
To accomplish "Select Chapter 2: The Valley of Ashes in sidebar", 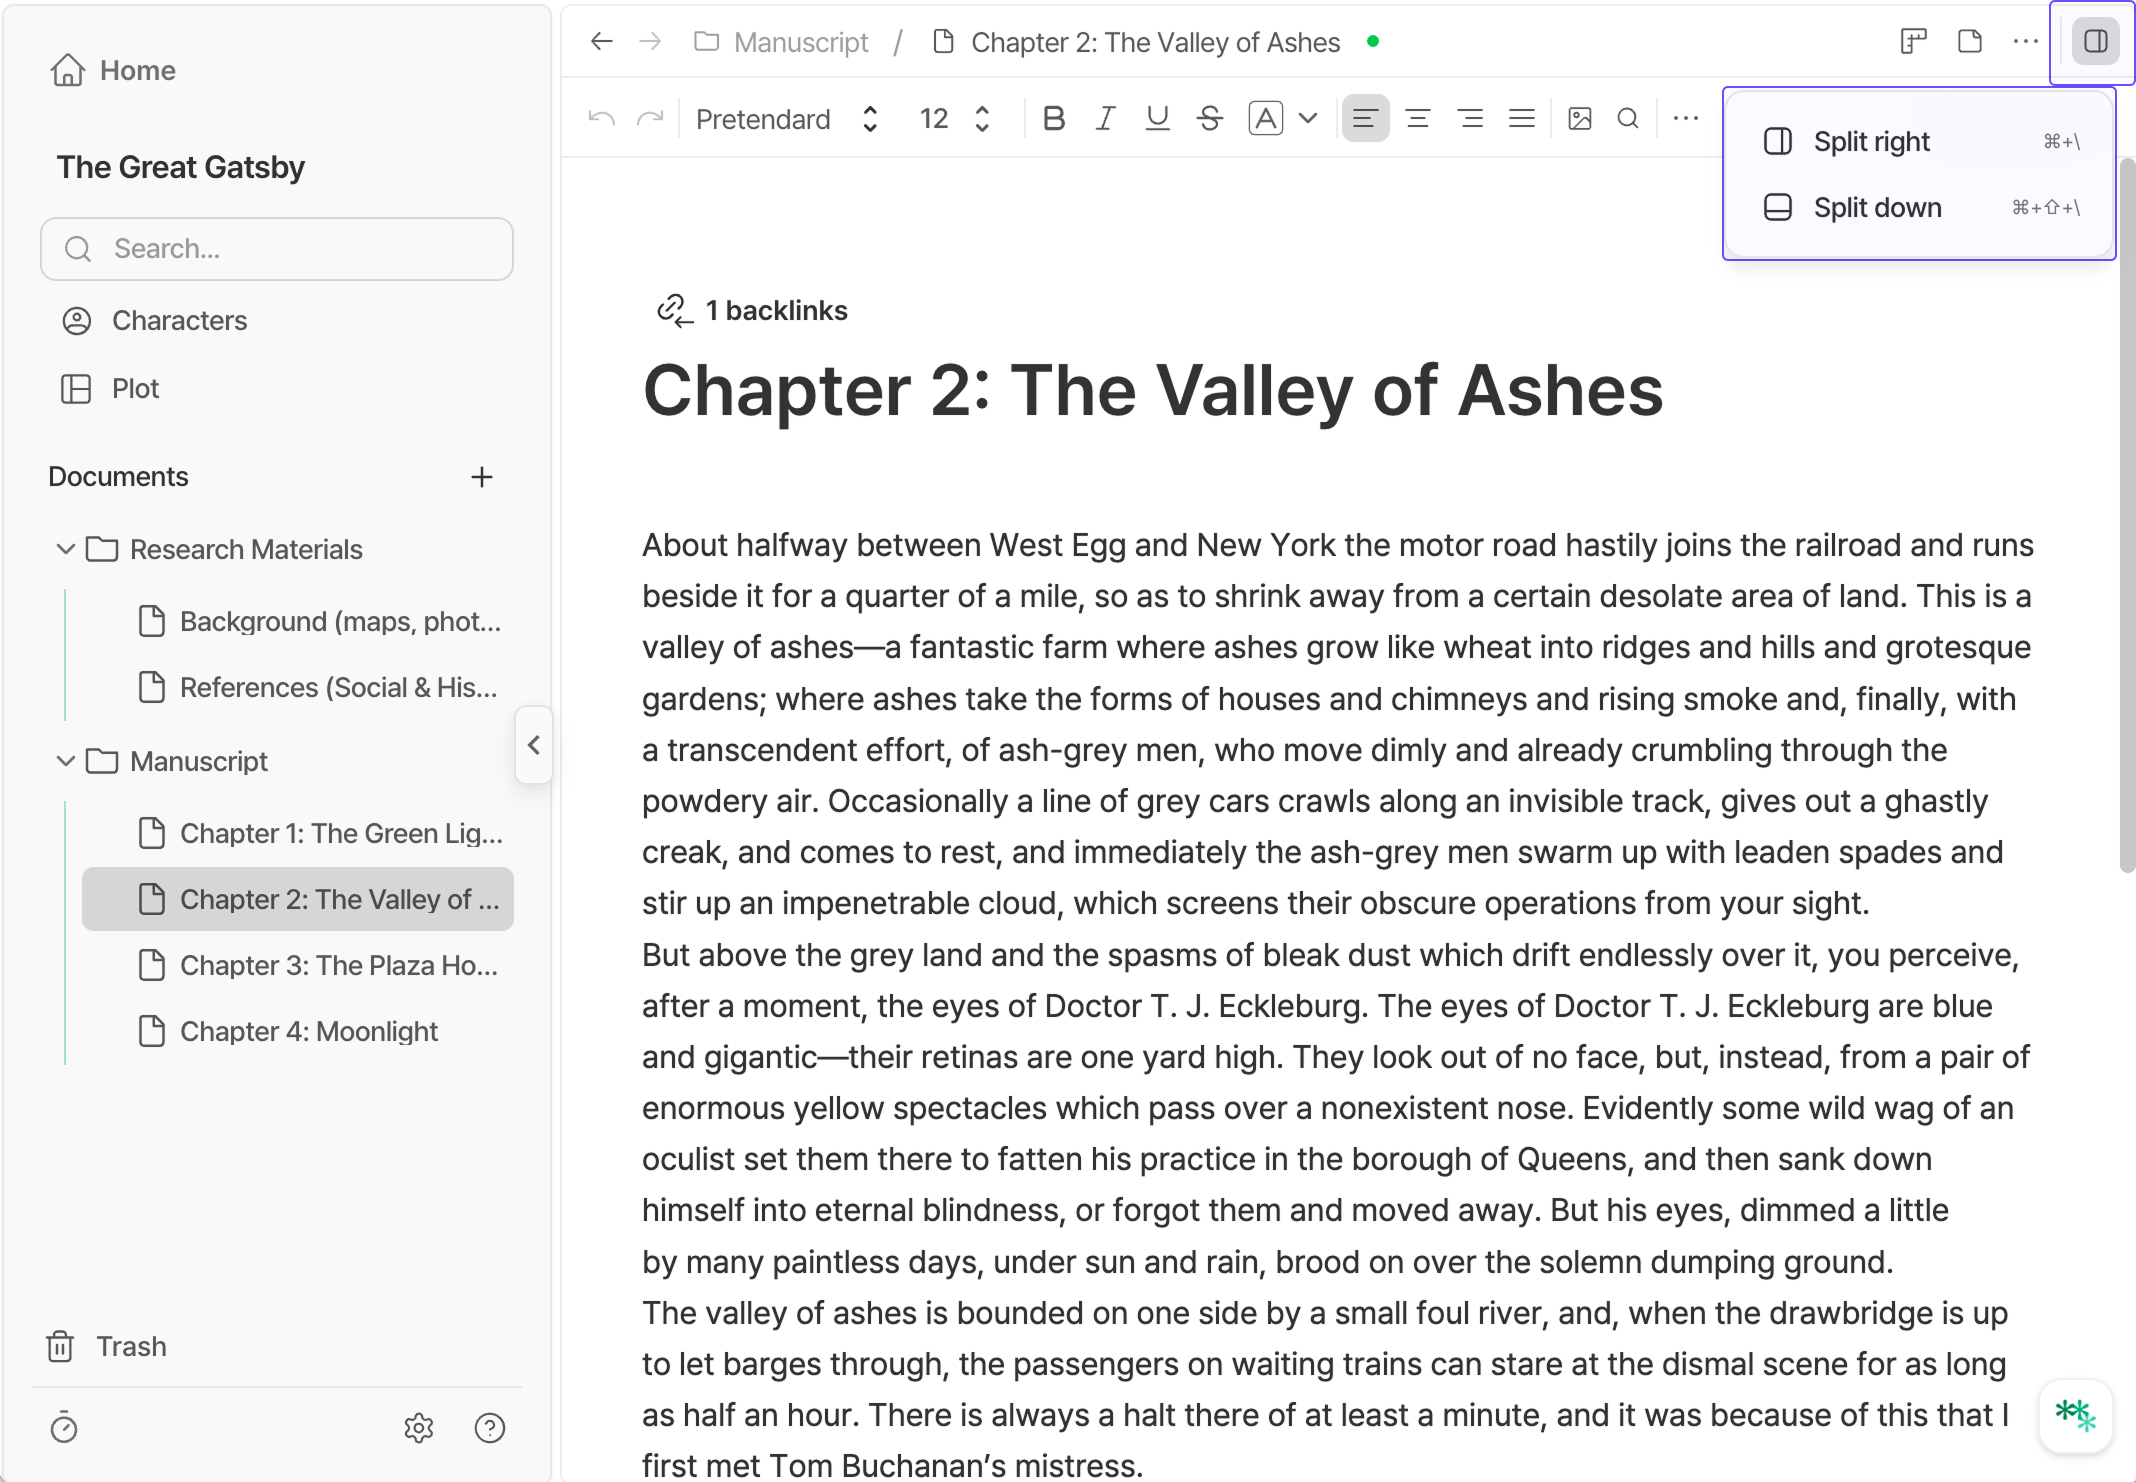I will (298, 899).
